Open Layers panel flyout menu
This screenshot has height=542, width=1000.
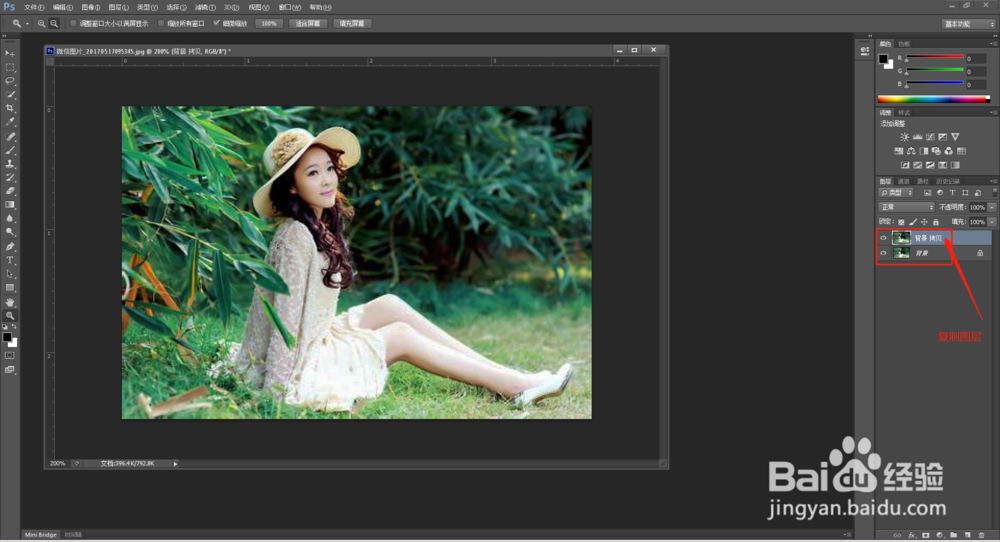(x=993, y=181)
